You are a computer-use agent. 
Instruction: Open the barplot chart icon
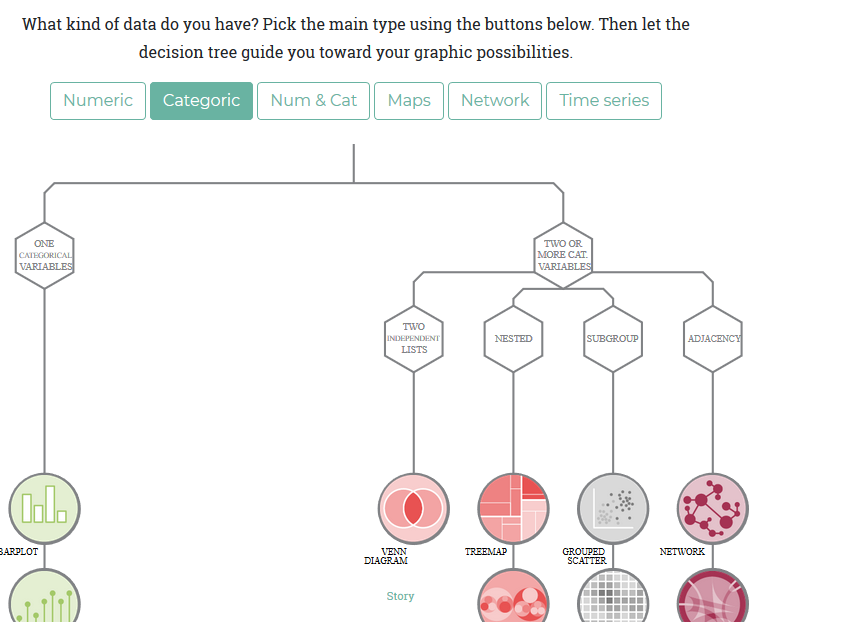point(45,508)
